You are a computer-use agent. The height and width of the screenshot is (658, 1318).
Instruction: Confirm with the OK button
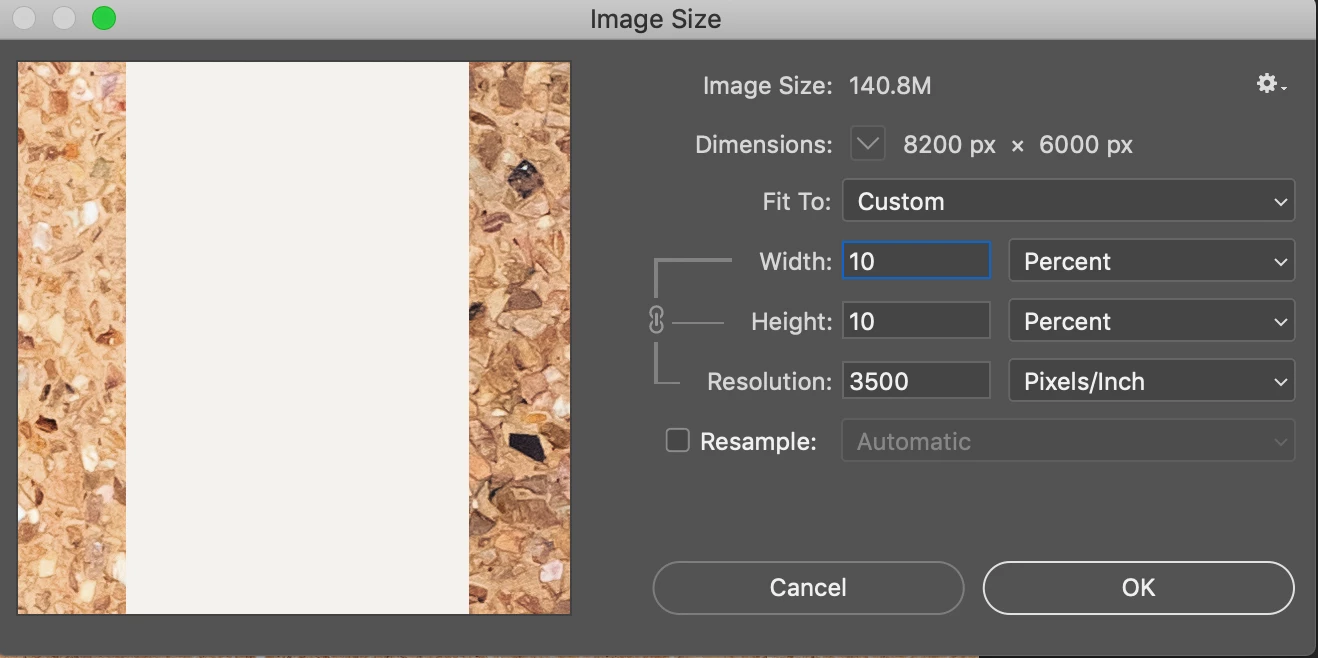[1138, 588]
